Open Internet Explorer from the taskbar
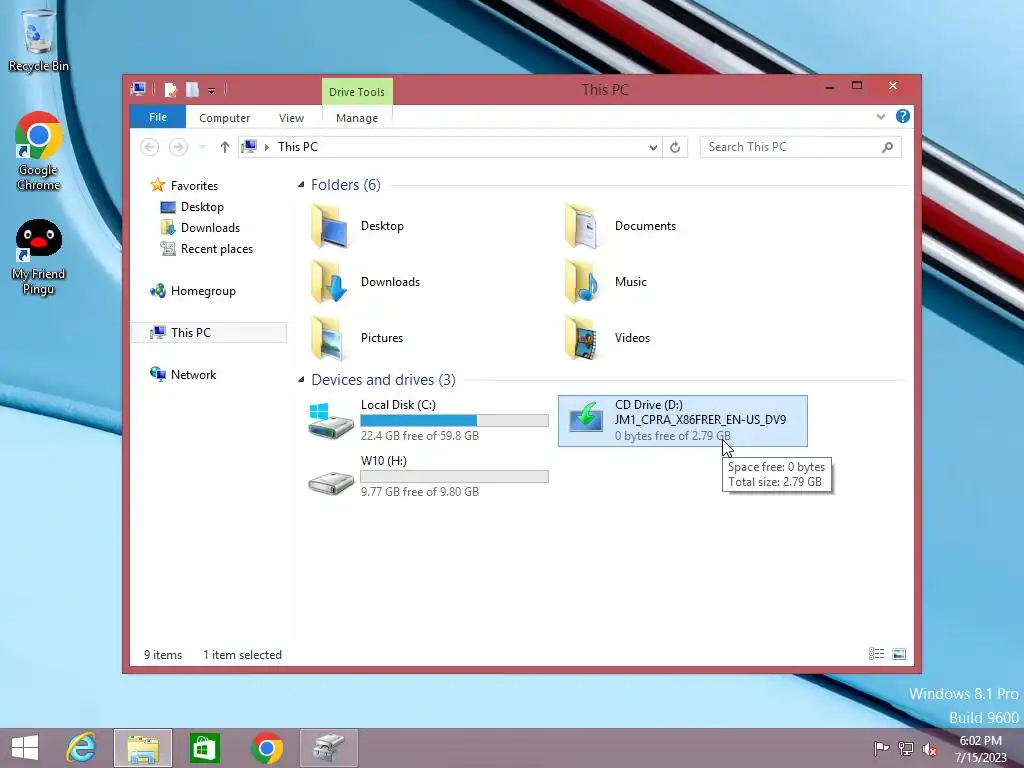Image resolution: width=1024 pixels, height=768 pixels. point(82,748)
